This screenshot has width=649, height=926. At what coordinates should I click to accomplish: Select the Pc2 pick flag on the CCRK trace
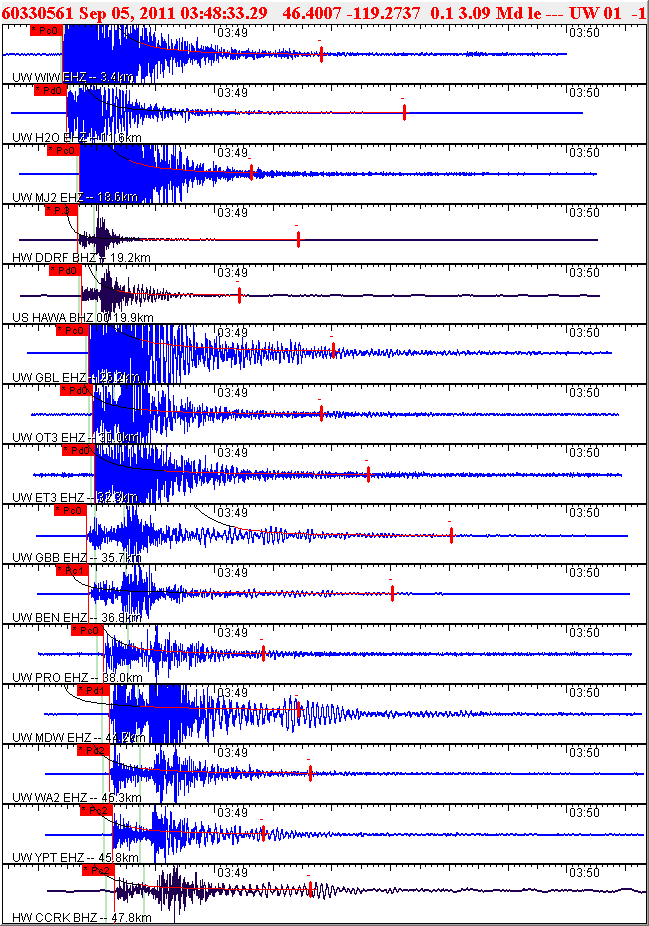click(x=97, y=870)
